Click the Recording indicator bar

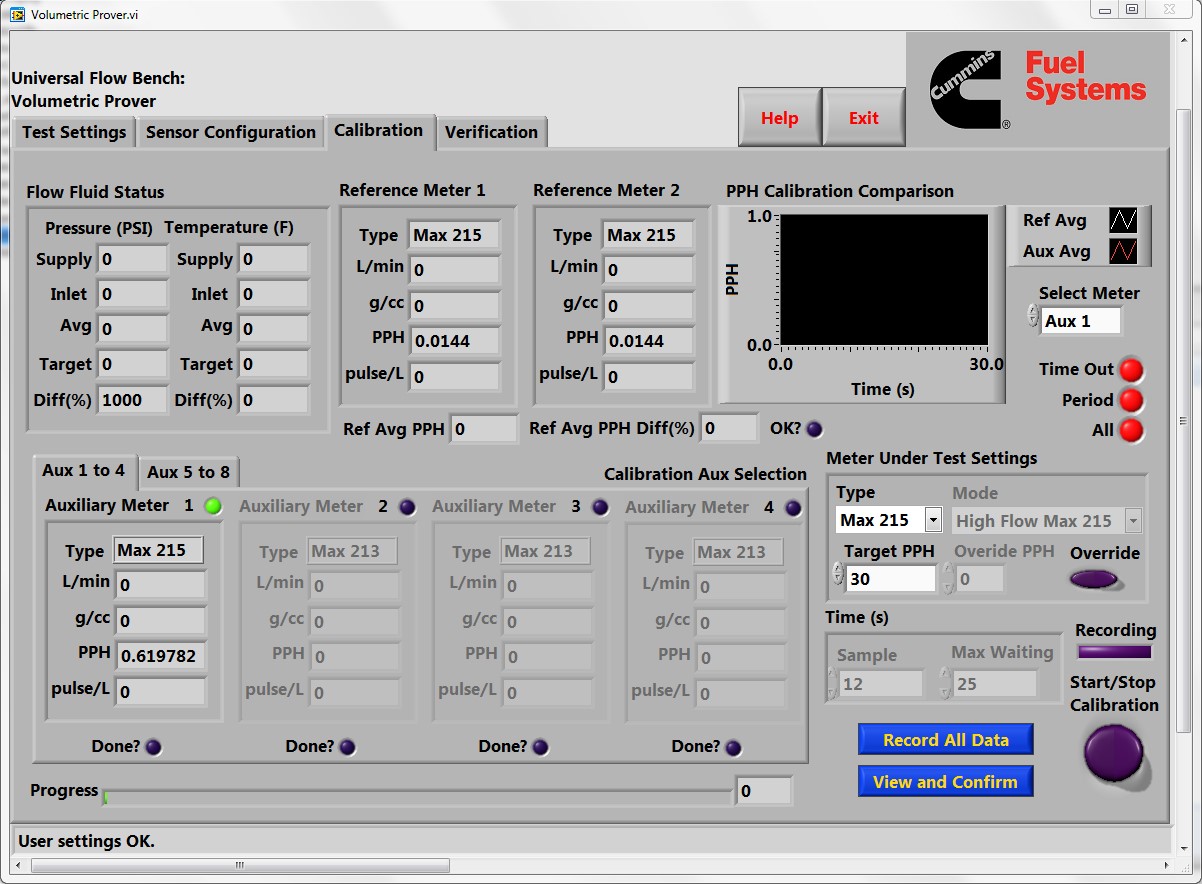[x=1114, y=652]
